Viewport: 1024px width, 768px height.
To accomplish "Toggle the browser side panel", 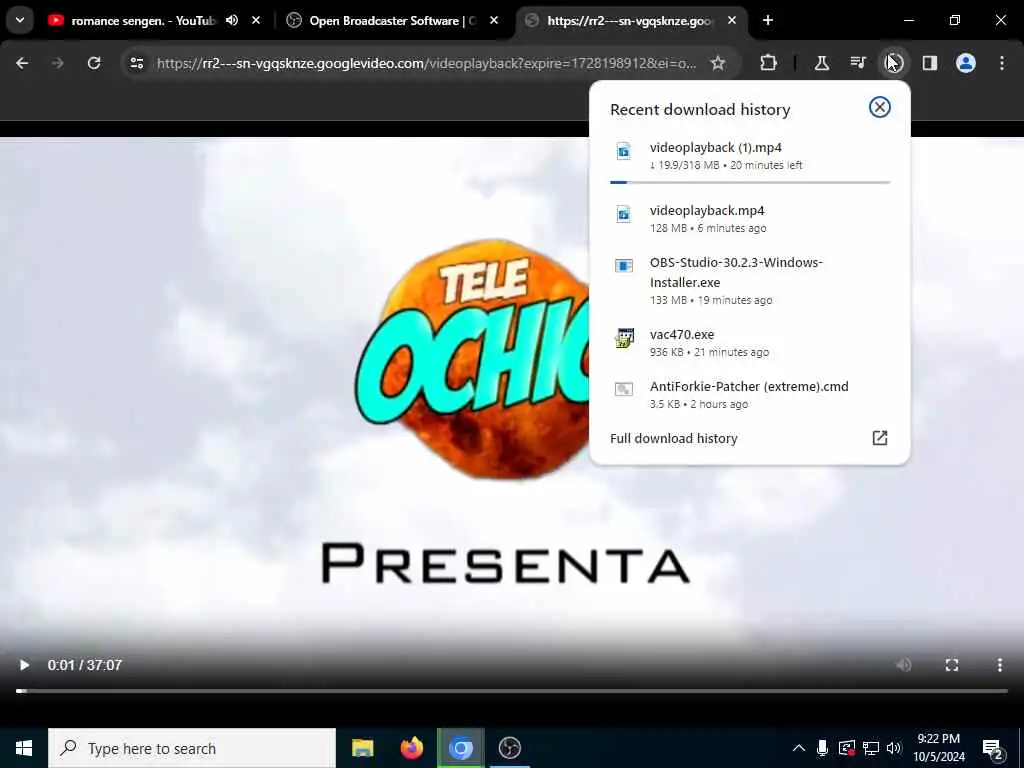I will 929,63.
